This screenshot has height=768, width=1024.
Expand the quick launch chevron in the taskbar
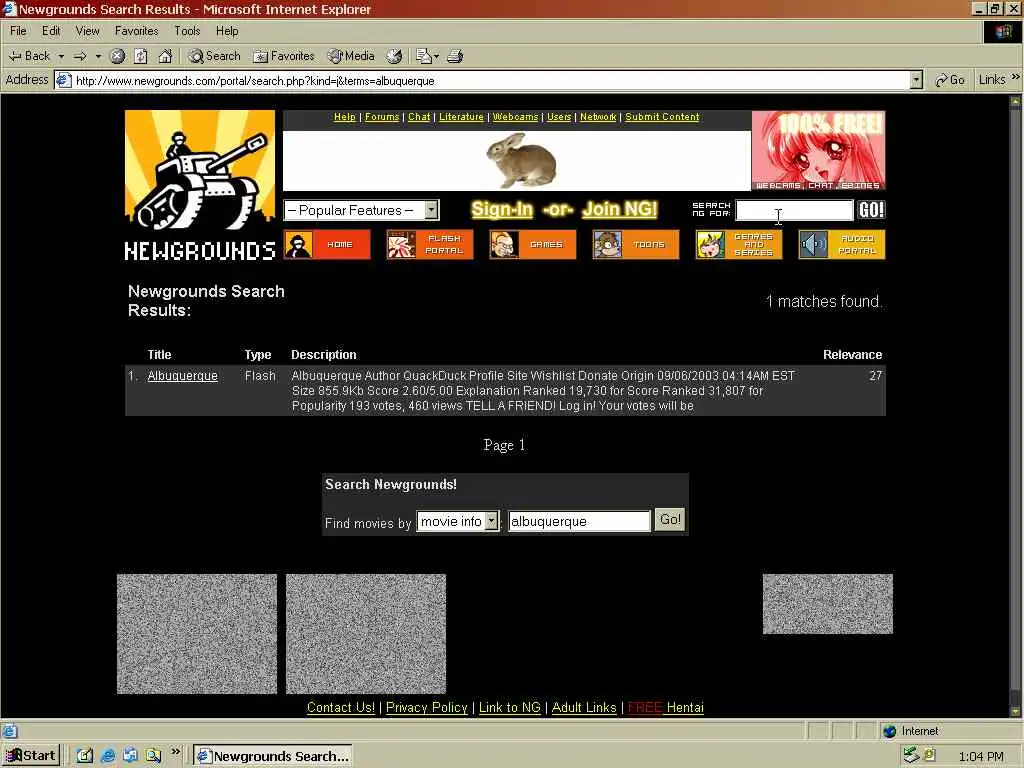click(175, 752)
